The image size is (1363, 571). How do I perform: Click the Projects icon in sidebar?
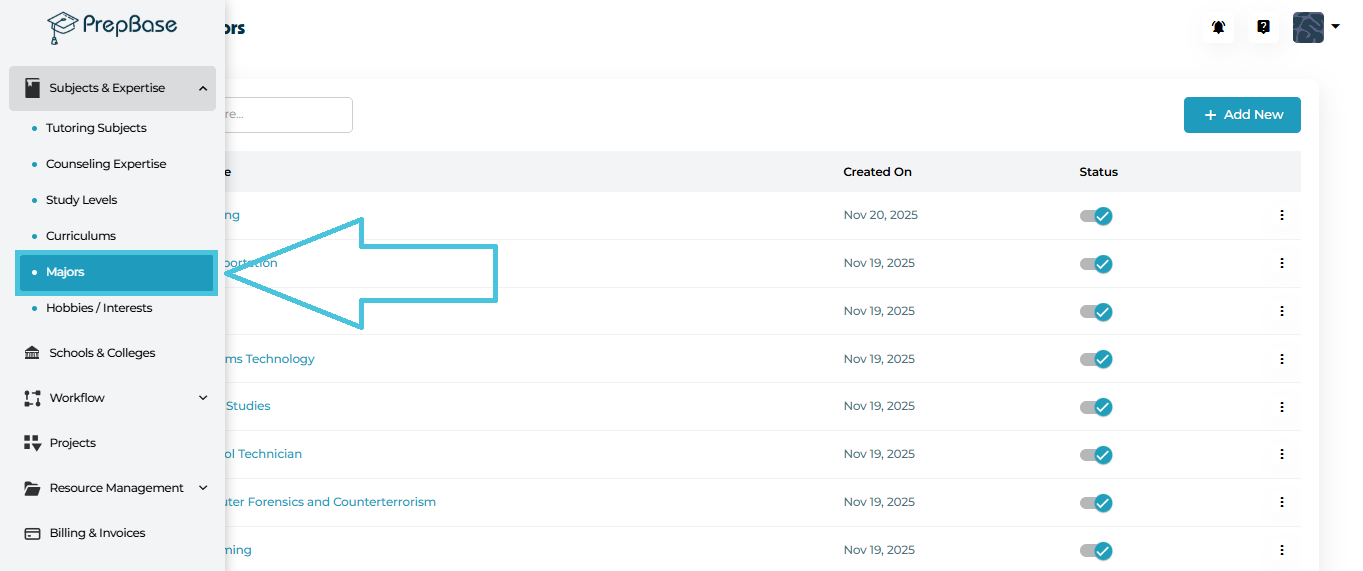(32, 443)
